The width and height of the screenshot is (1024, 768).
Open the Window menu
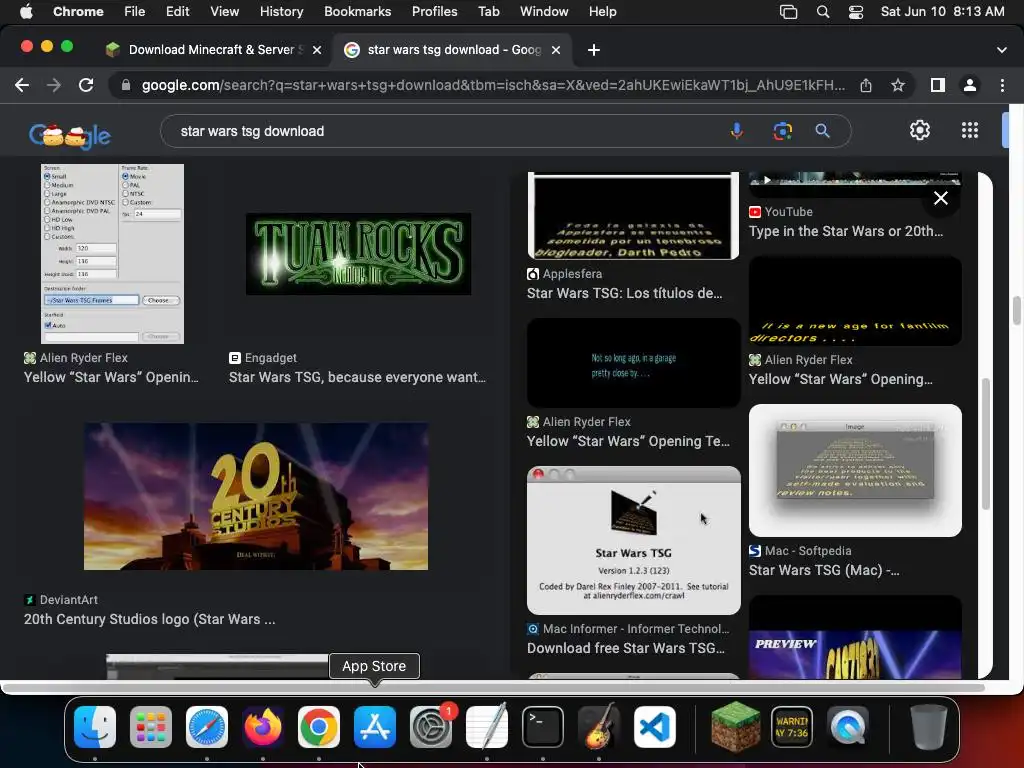click(544, 12)
